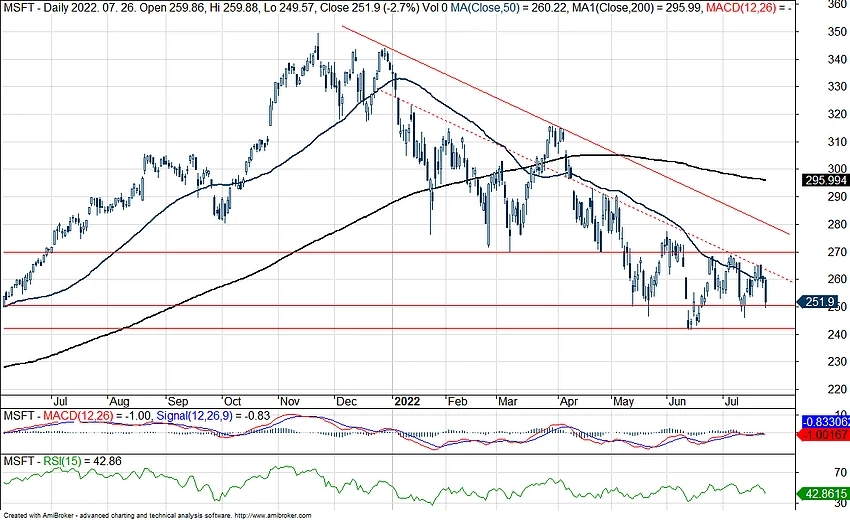Click the blue -0.833062 signal value tag
Viewport: 850px width, 520px height.
point(825,422)
